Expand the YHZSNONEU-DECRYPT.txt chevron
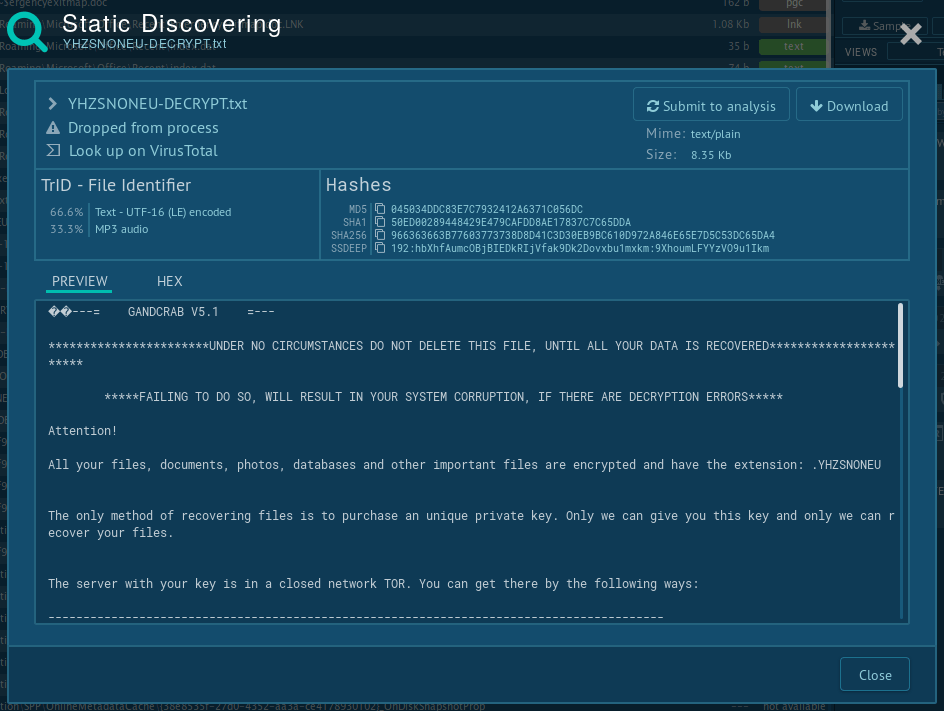This screenshot has height=711, width=944. click(x=54, y=104)
